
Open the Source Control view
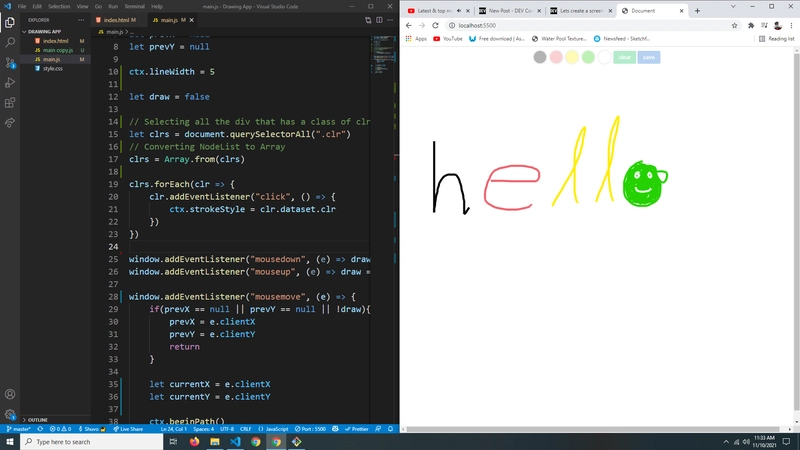pos(10,63)
